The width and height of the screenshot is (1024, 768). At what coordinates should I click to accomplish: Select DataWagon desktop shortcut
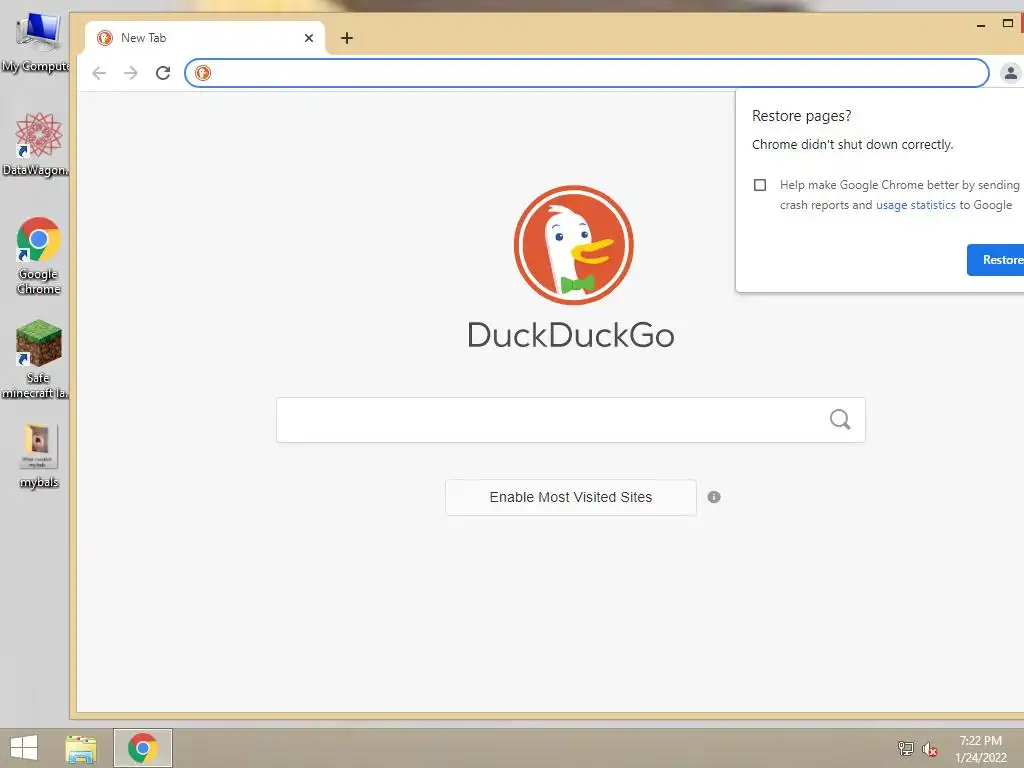(37, 144)
